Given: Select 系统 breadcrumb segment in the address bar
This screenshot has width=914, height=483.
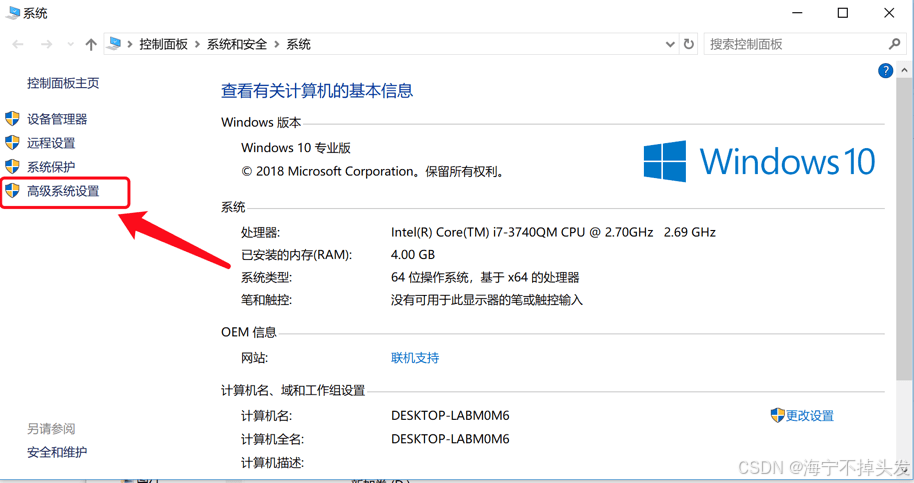Looking at the screenshot, I should 298,44.
